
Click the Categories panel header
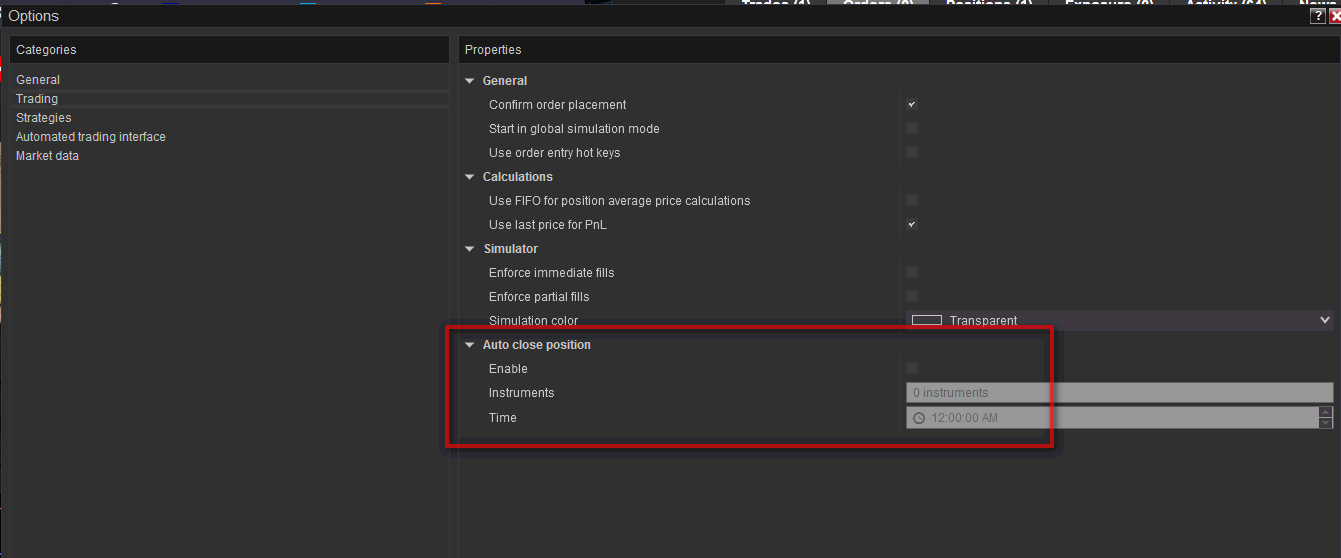click(230, 50)
